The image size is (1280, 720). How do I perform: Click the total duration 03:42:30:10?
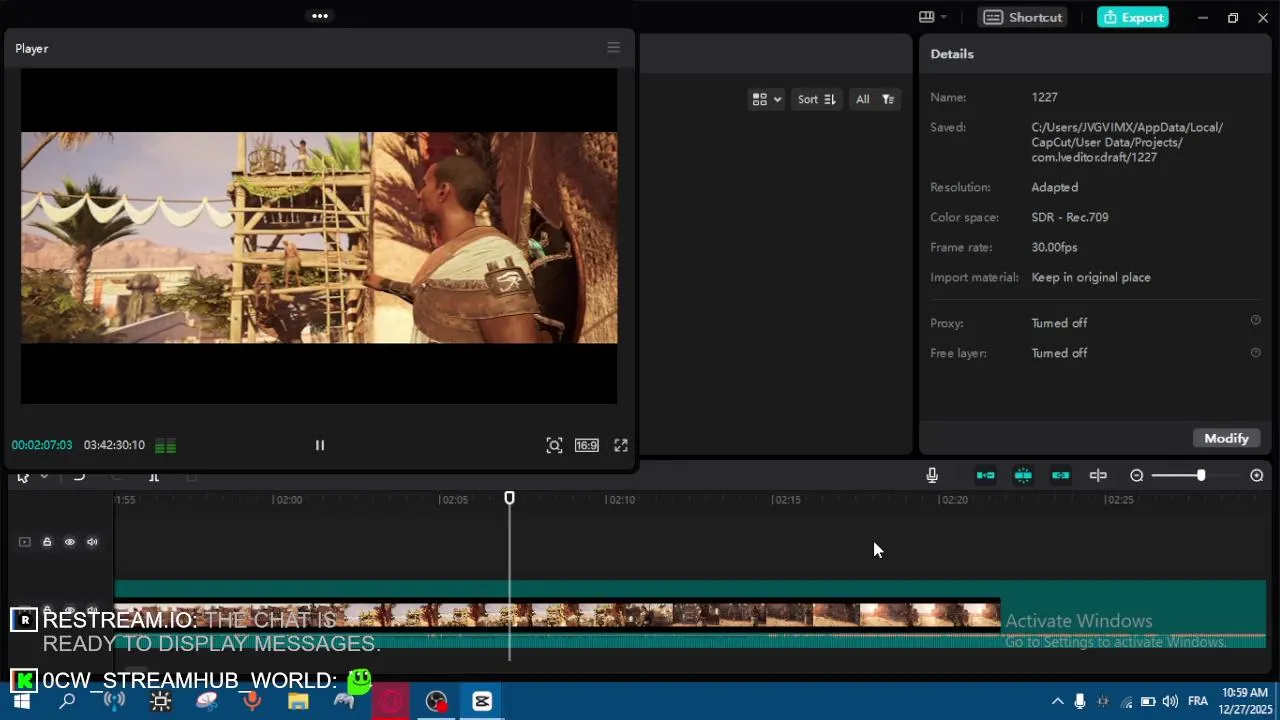pos(114,445)
